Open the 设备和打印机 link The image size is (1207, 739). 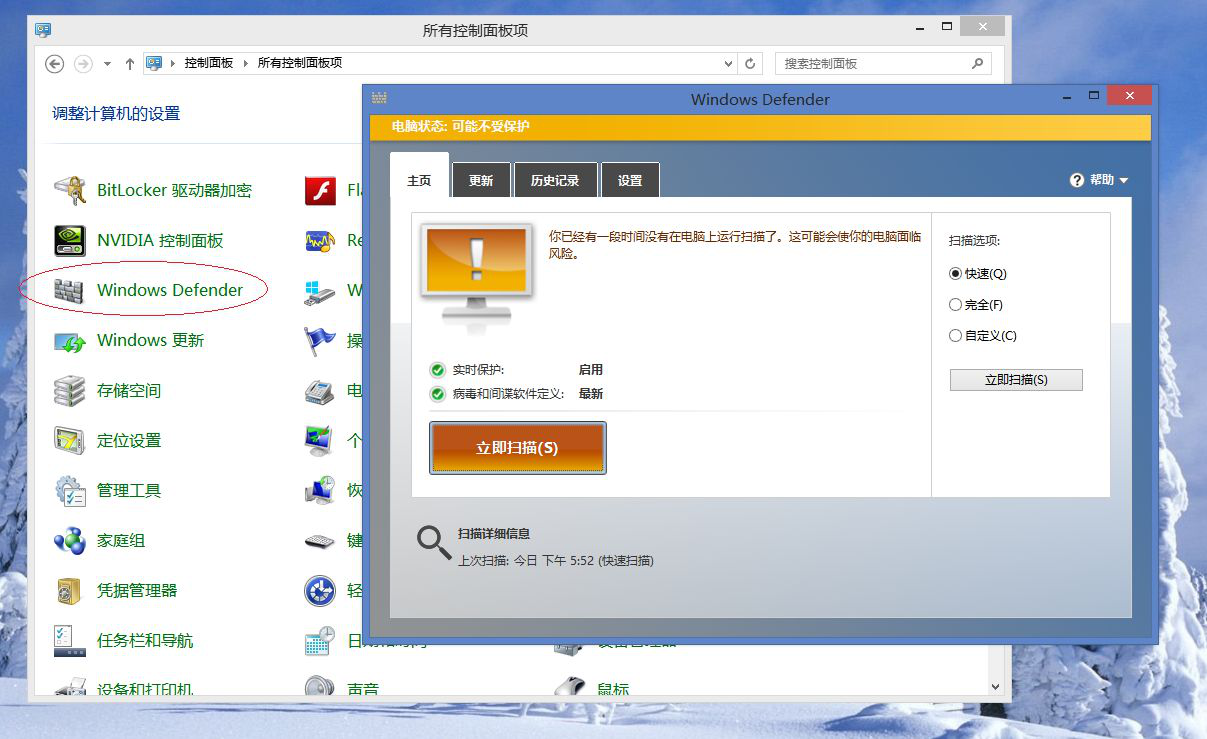tap(145, 689)
